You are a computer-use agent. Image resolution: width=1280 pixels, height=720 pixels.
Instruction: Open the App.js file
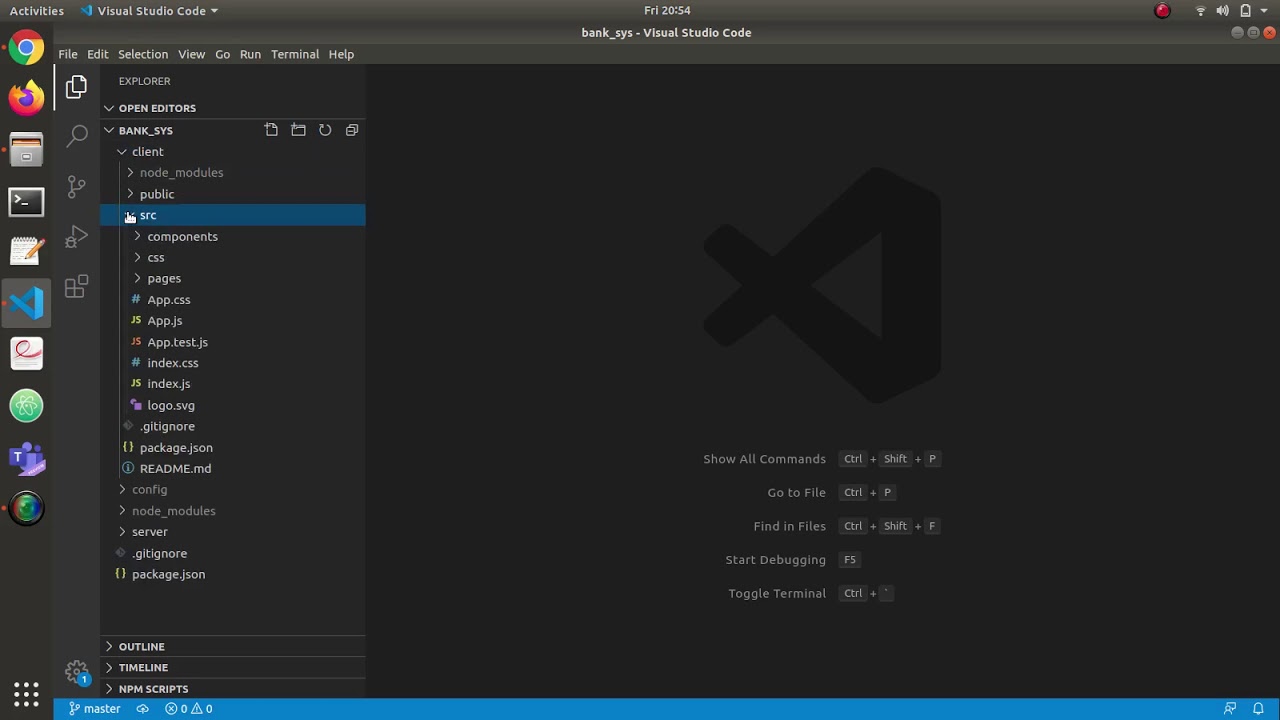(x=233, y=321)
